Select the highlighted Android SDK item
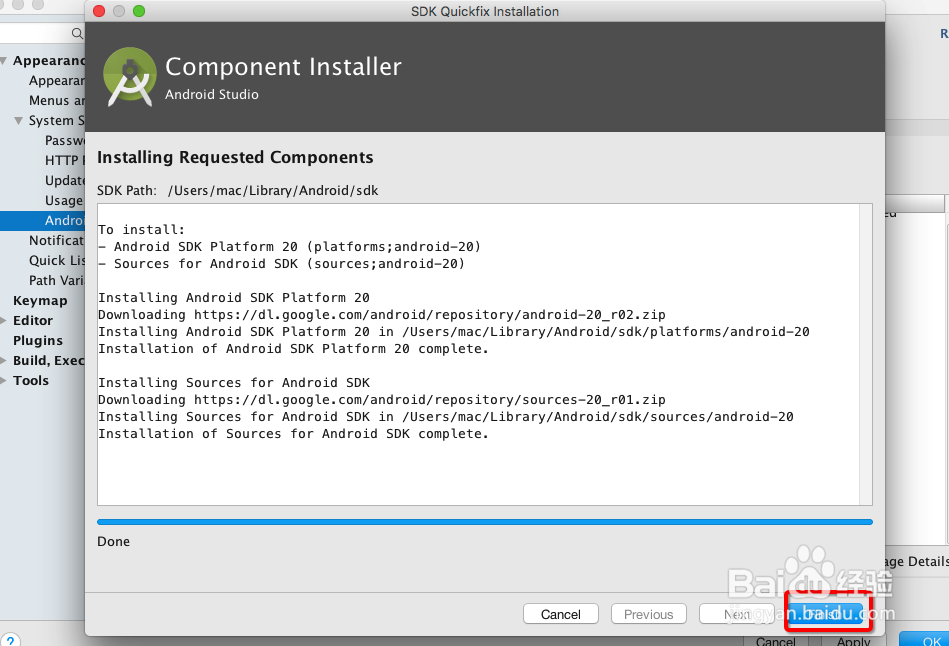The height and width of the screenshot is (646, 949). [42, 220]
